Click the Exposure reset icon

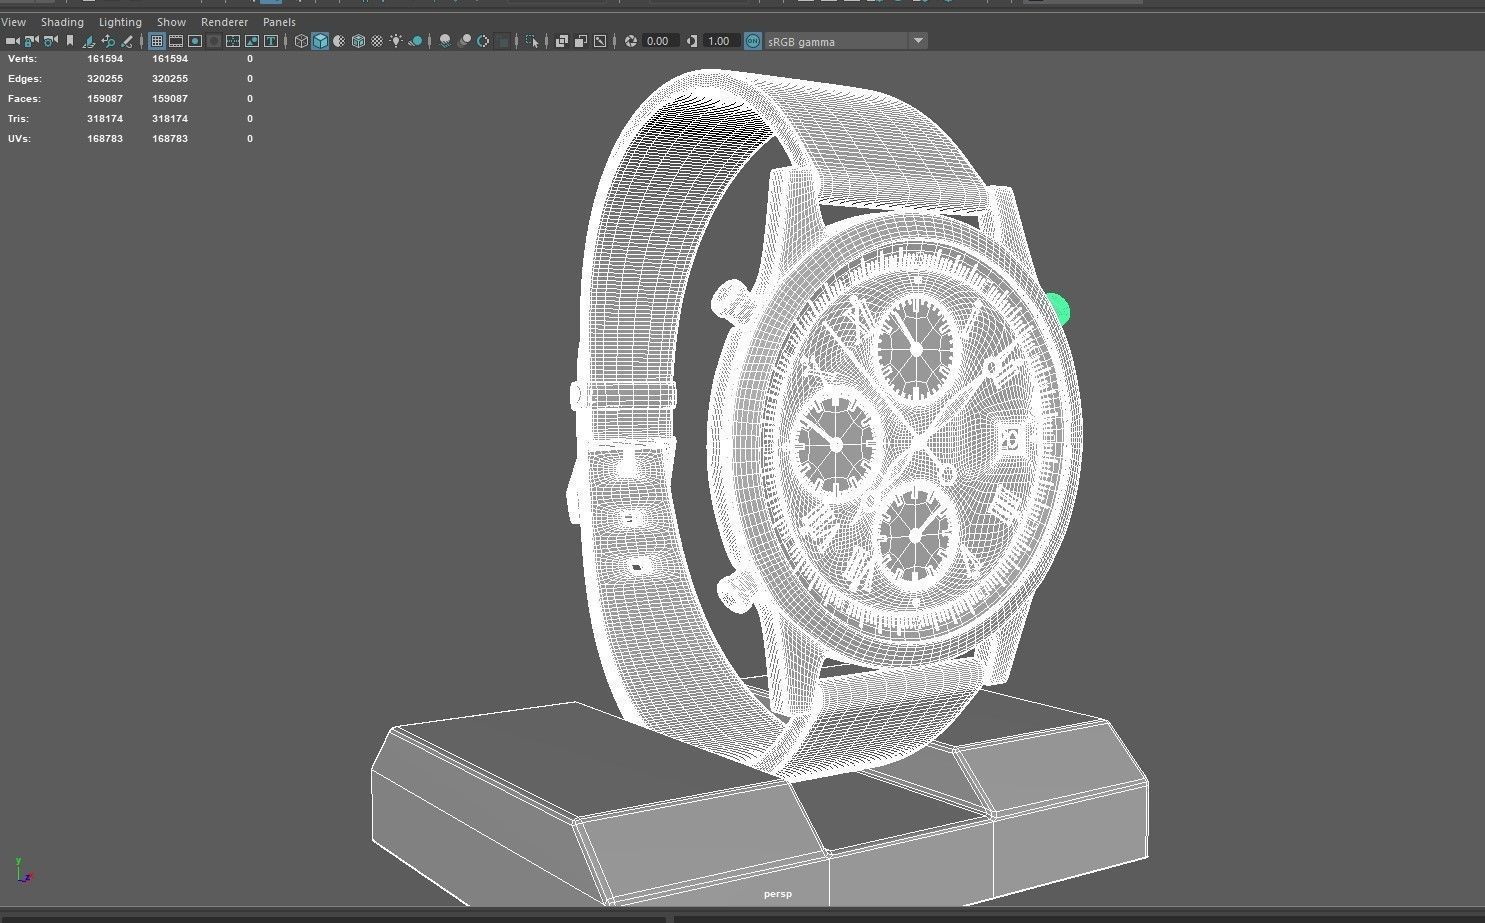[x=631, y=41]
